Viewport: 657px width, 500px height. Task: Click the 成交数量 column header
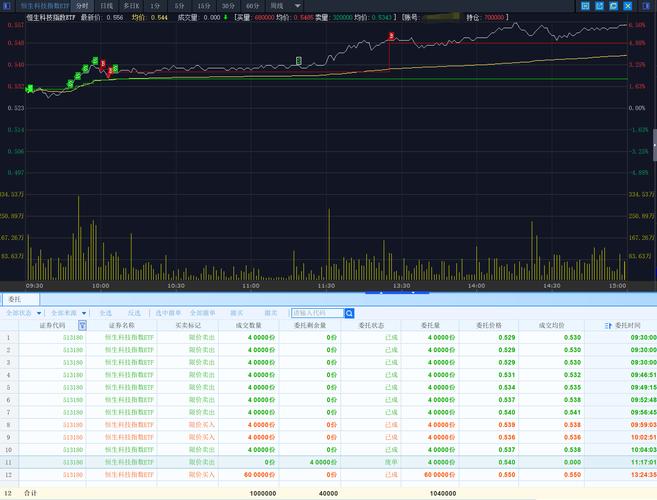click(x=248, y=325)
